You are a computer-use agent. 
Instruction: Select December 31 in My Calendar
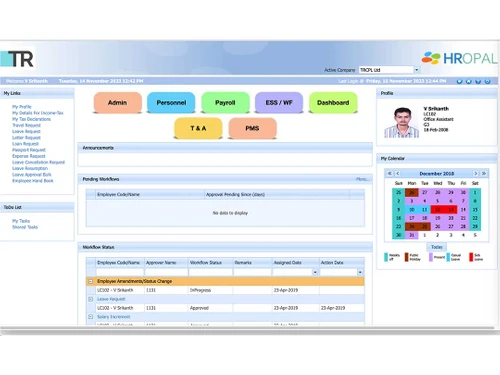(x=411, y=235)
